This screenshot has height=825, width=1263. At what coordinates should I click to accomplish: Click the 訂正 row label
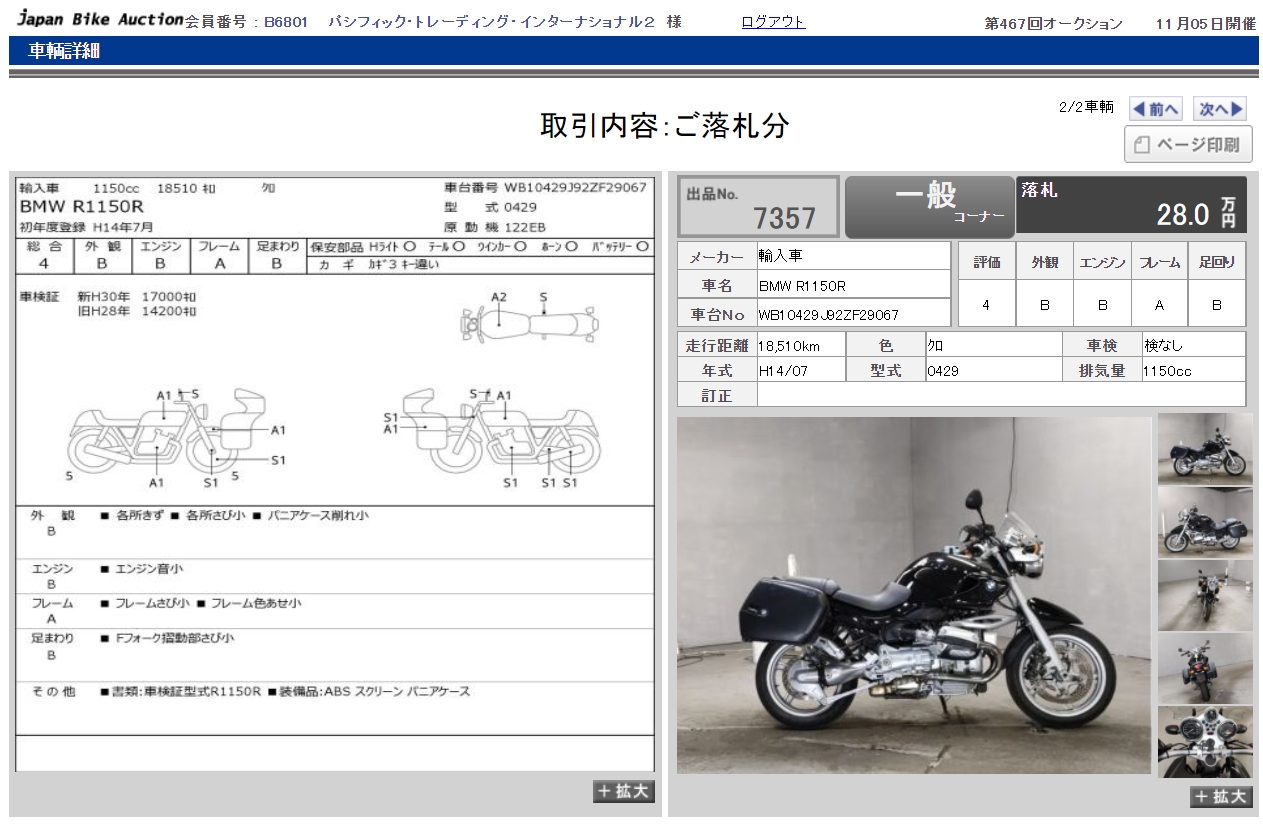tap(716, 396)
